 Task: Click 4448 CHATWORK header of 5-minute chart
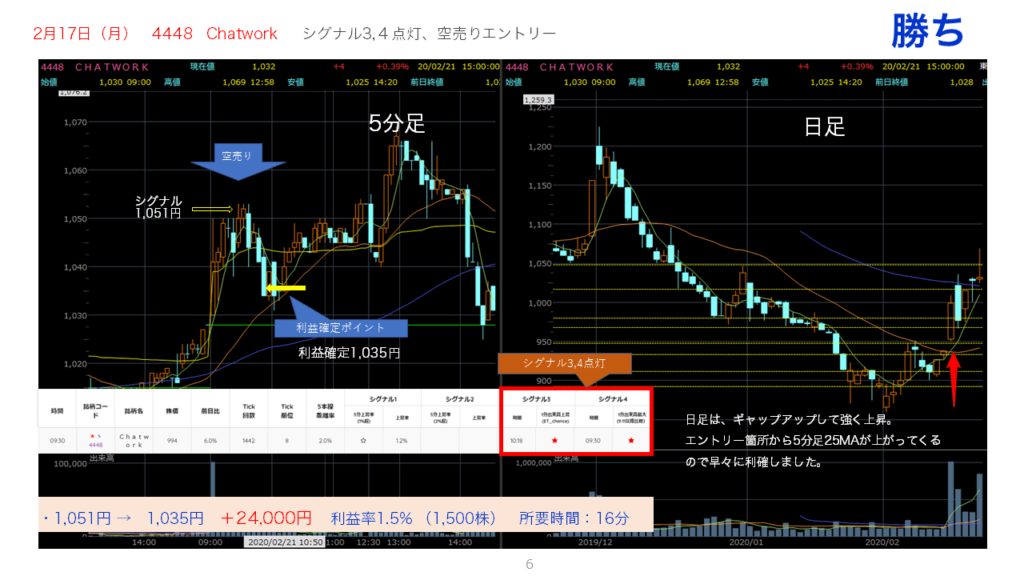click(x=95, y=67)
